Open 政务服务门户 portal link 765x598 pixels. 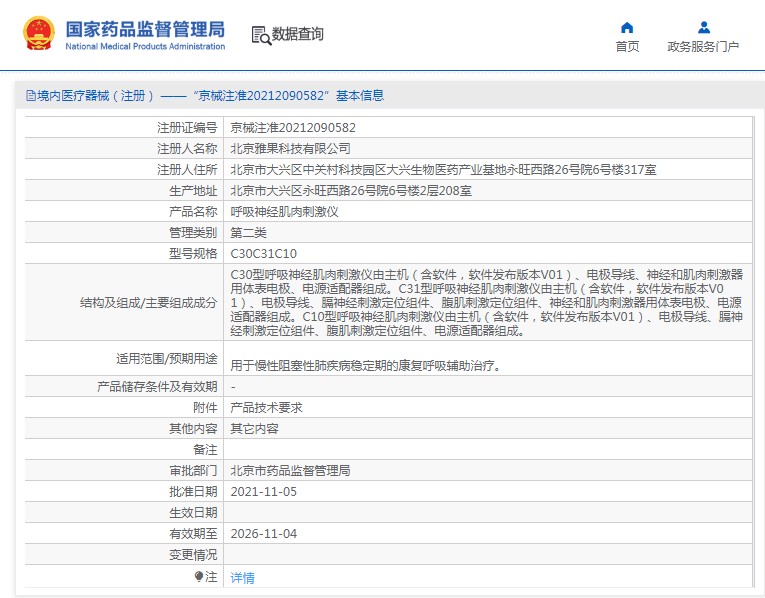click(703, 46)
